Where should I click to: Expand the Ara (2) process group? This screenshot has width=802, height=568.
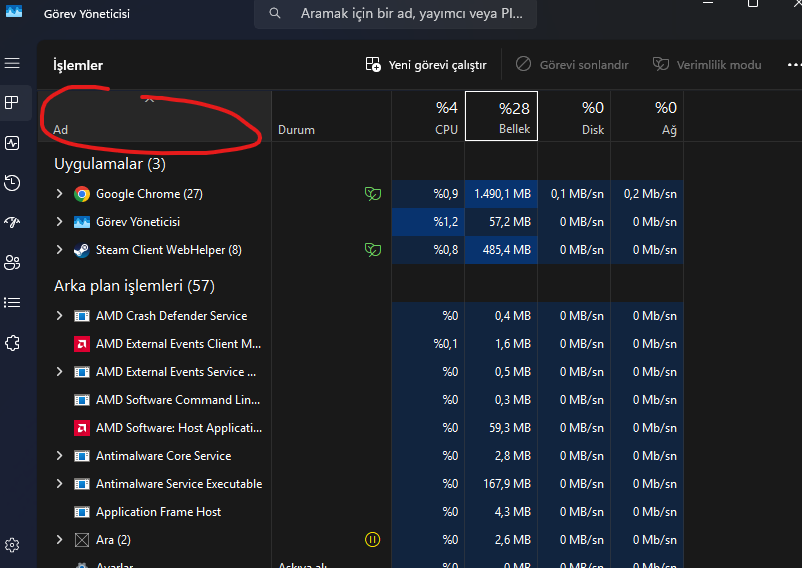(x=59, y=539)
